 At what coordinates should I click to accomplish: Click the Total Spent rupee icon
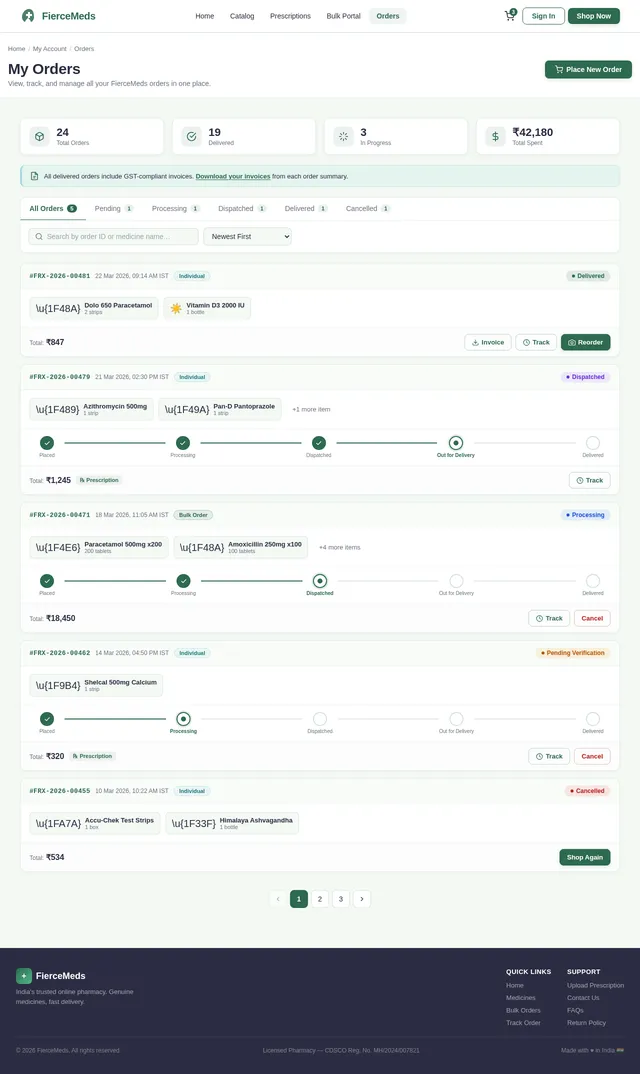pyautogui.click(x=494, y=135)
